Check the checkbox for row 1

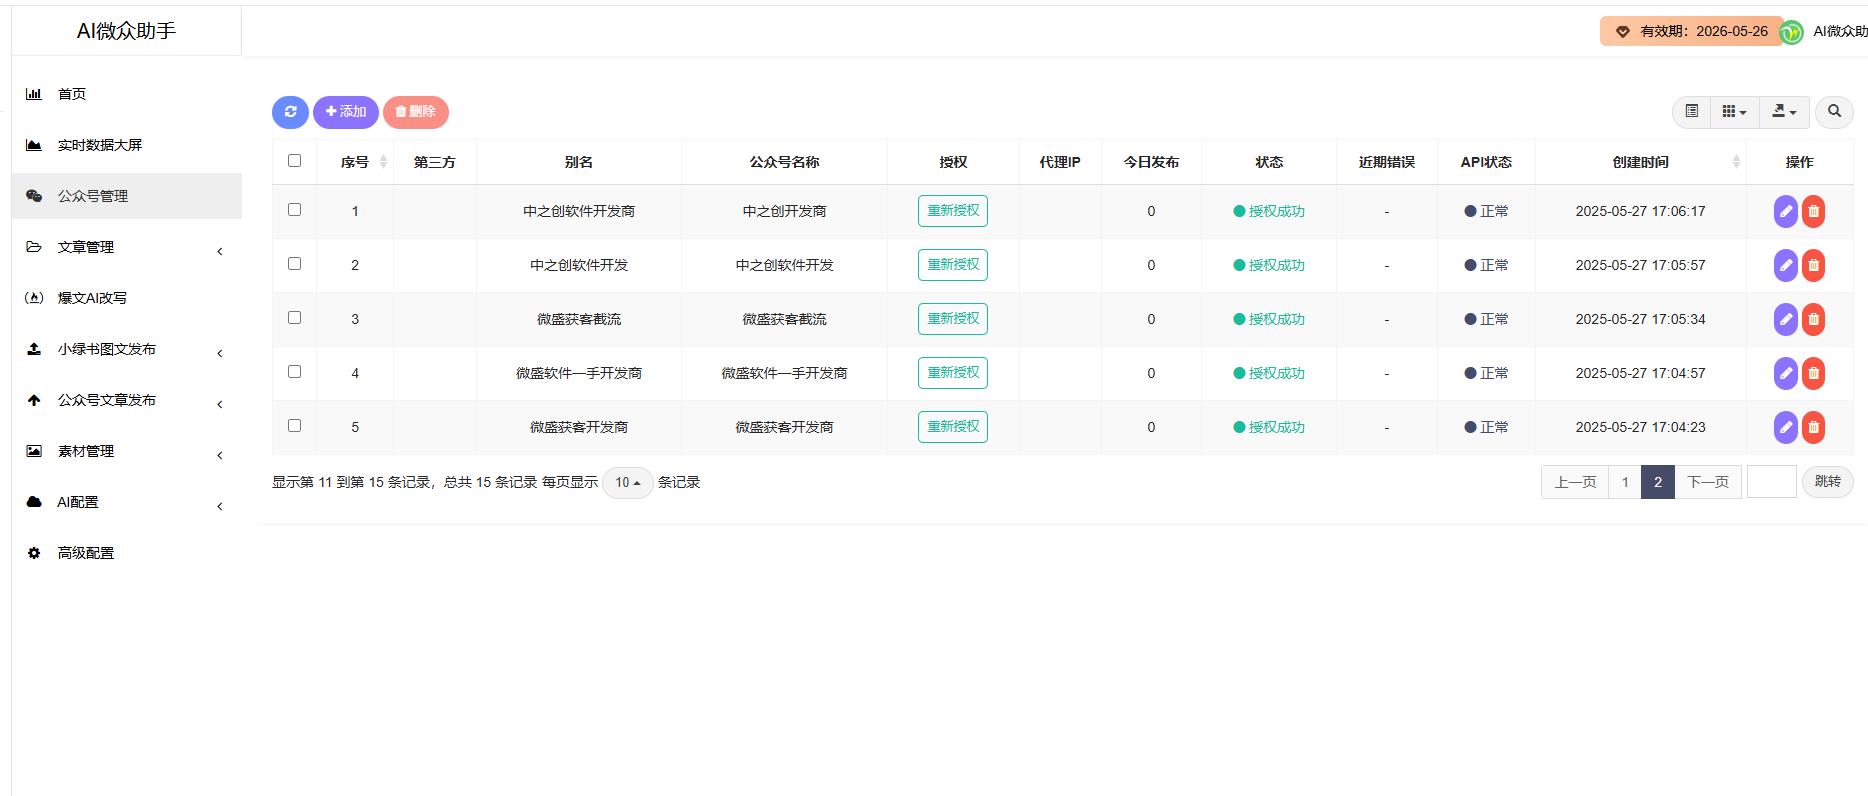point(294,209)
